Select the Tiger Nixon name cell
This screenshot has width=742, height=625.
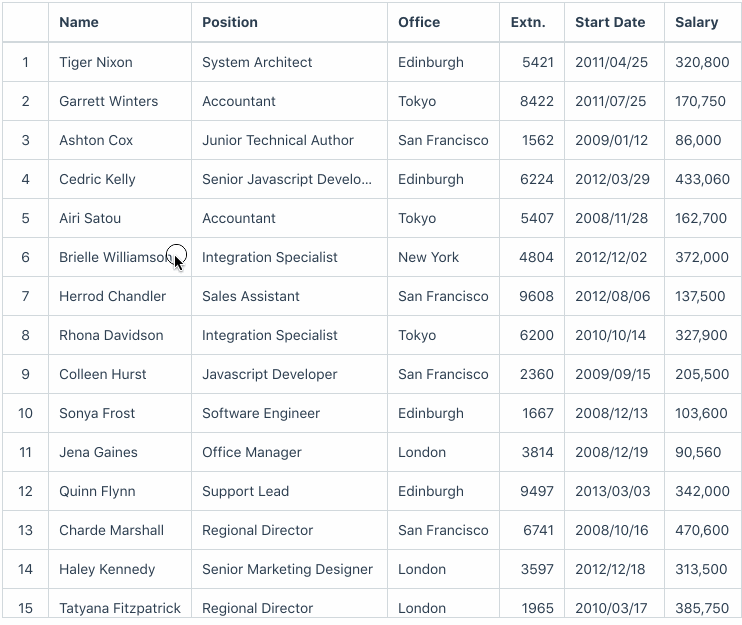[x=96, y=62]
